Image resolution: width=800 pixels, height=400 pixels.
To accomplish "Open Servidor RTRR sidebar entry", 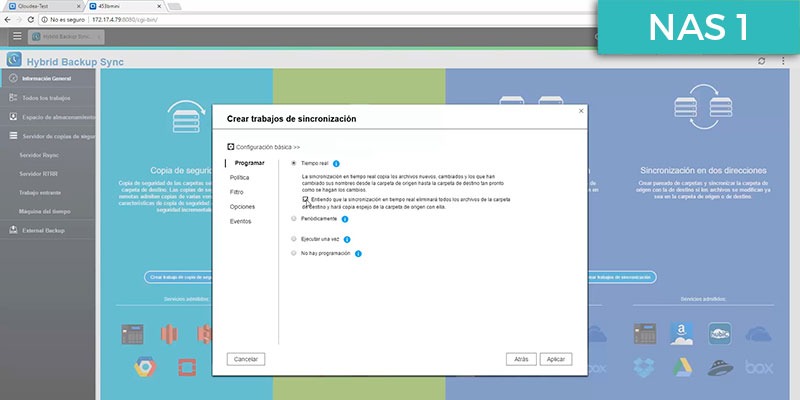I will [x=38, y=174].
